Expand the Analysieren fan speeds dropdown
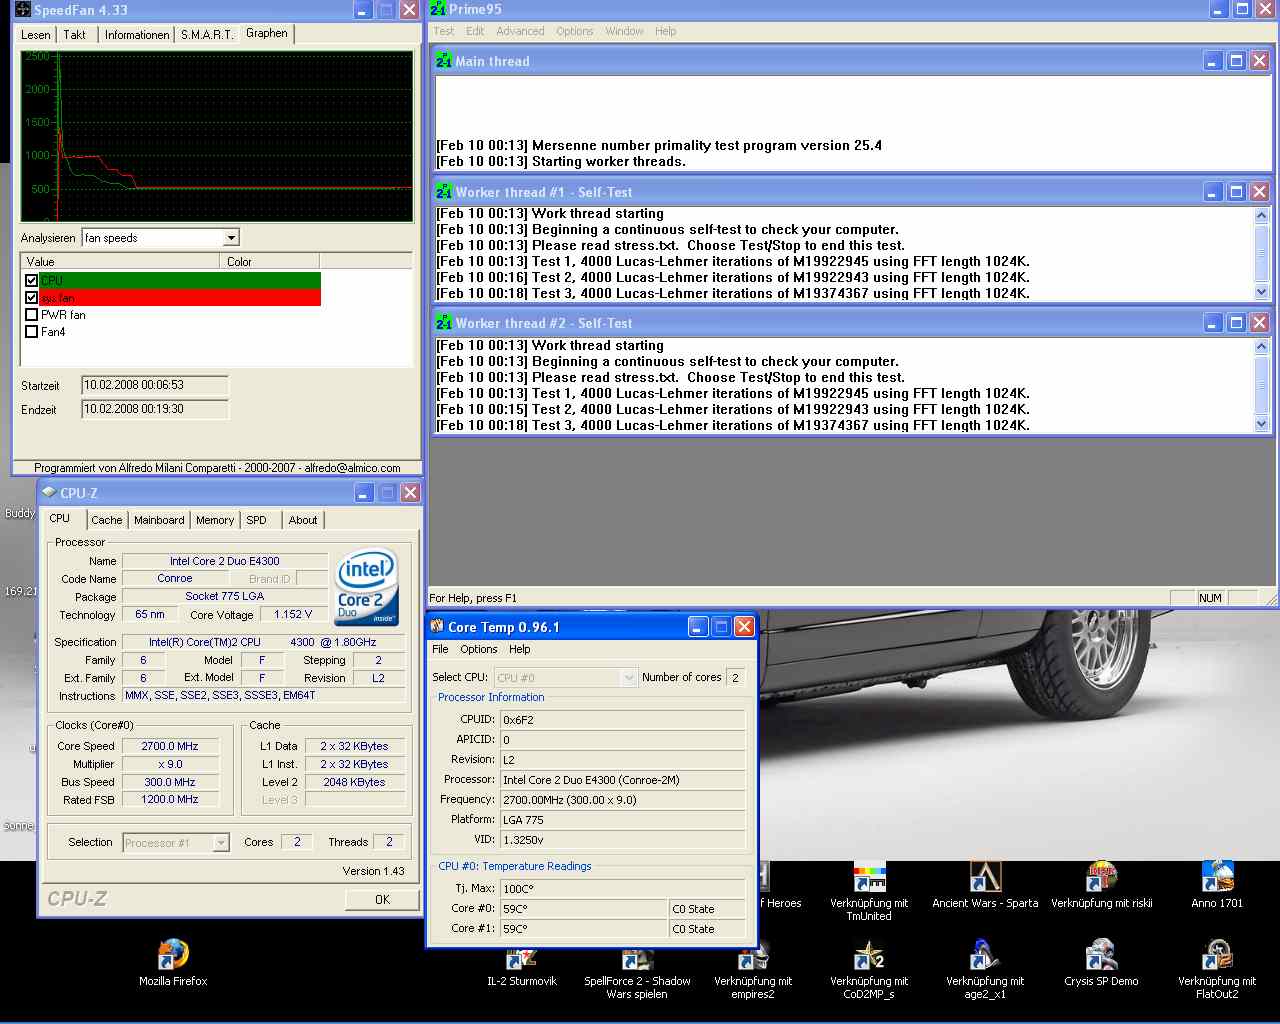Screen dimensions: 1280x1024 [x=231, y=238]
